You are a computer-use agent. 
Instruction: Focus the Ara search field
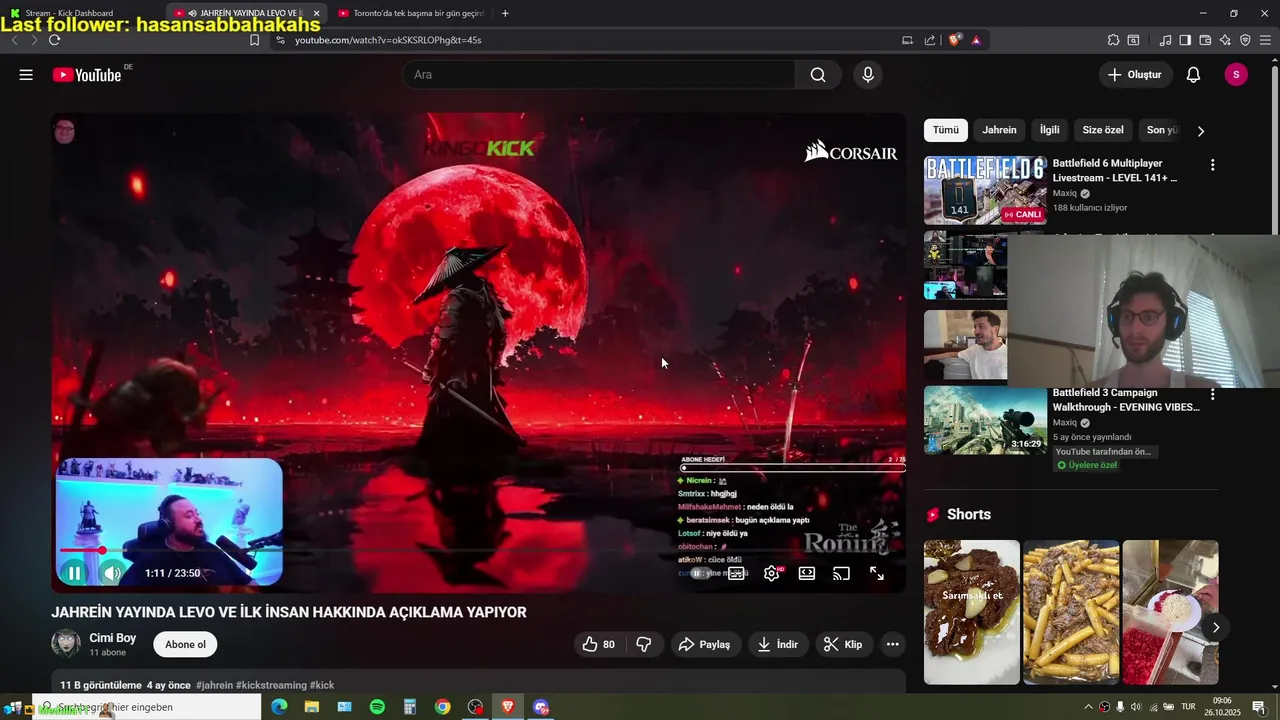600,75
